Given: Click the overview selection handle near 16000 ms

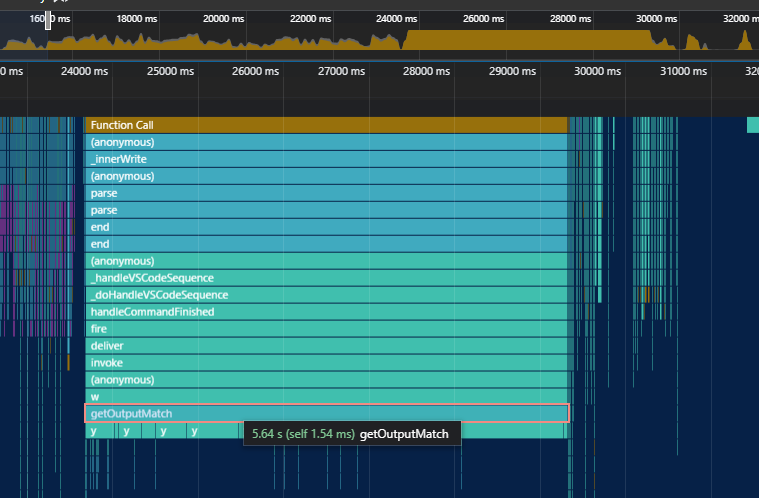Looking at the screenshot, I should tap(48, 21).
